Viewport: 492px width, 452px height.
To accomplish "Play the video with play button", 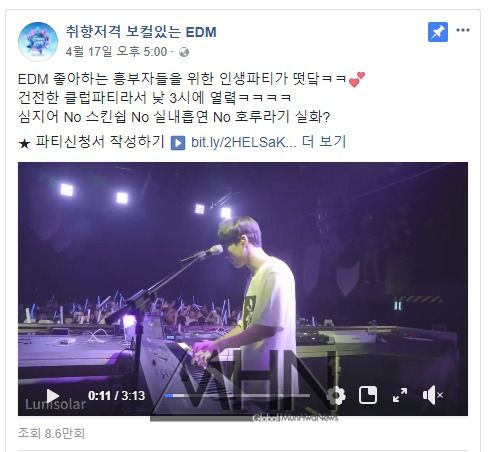I will (52, 396).
